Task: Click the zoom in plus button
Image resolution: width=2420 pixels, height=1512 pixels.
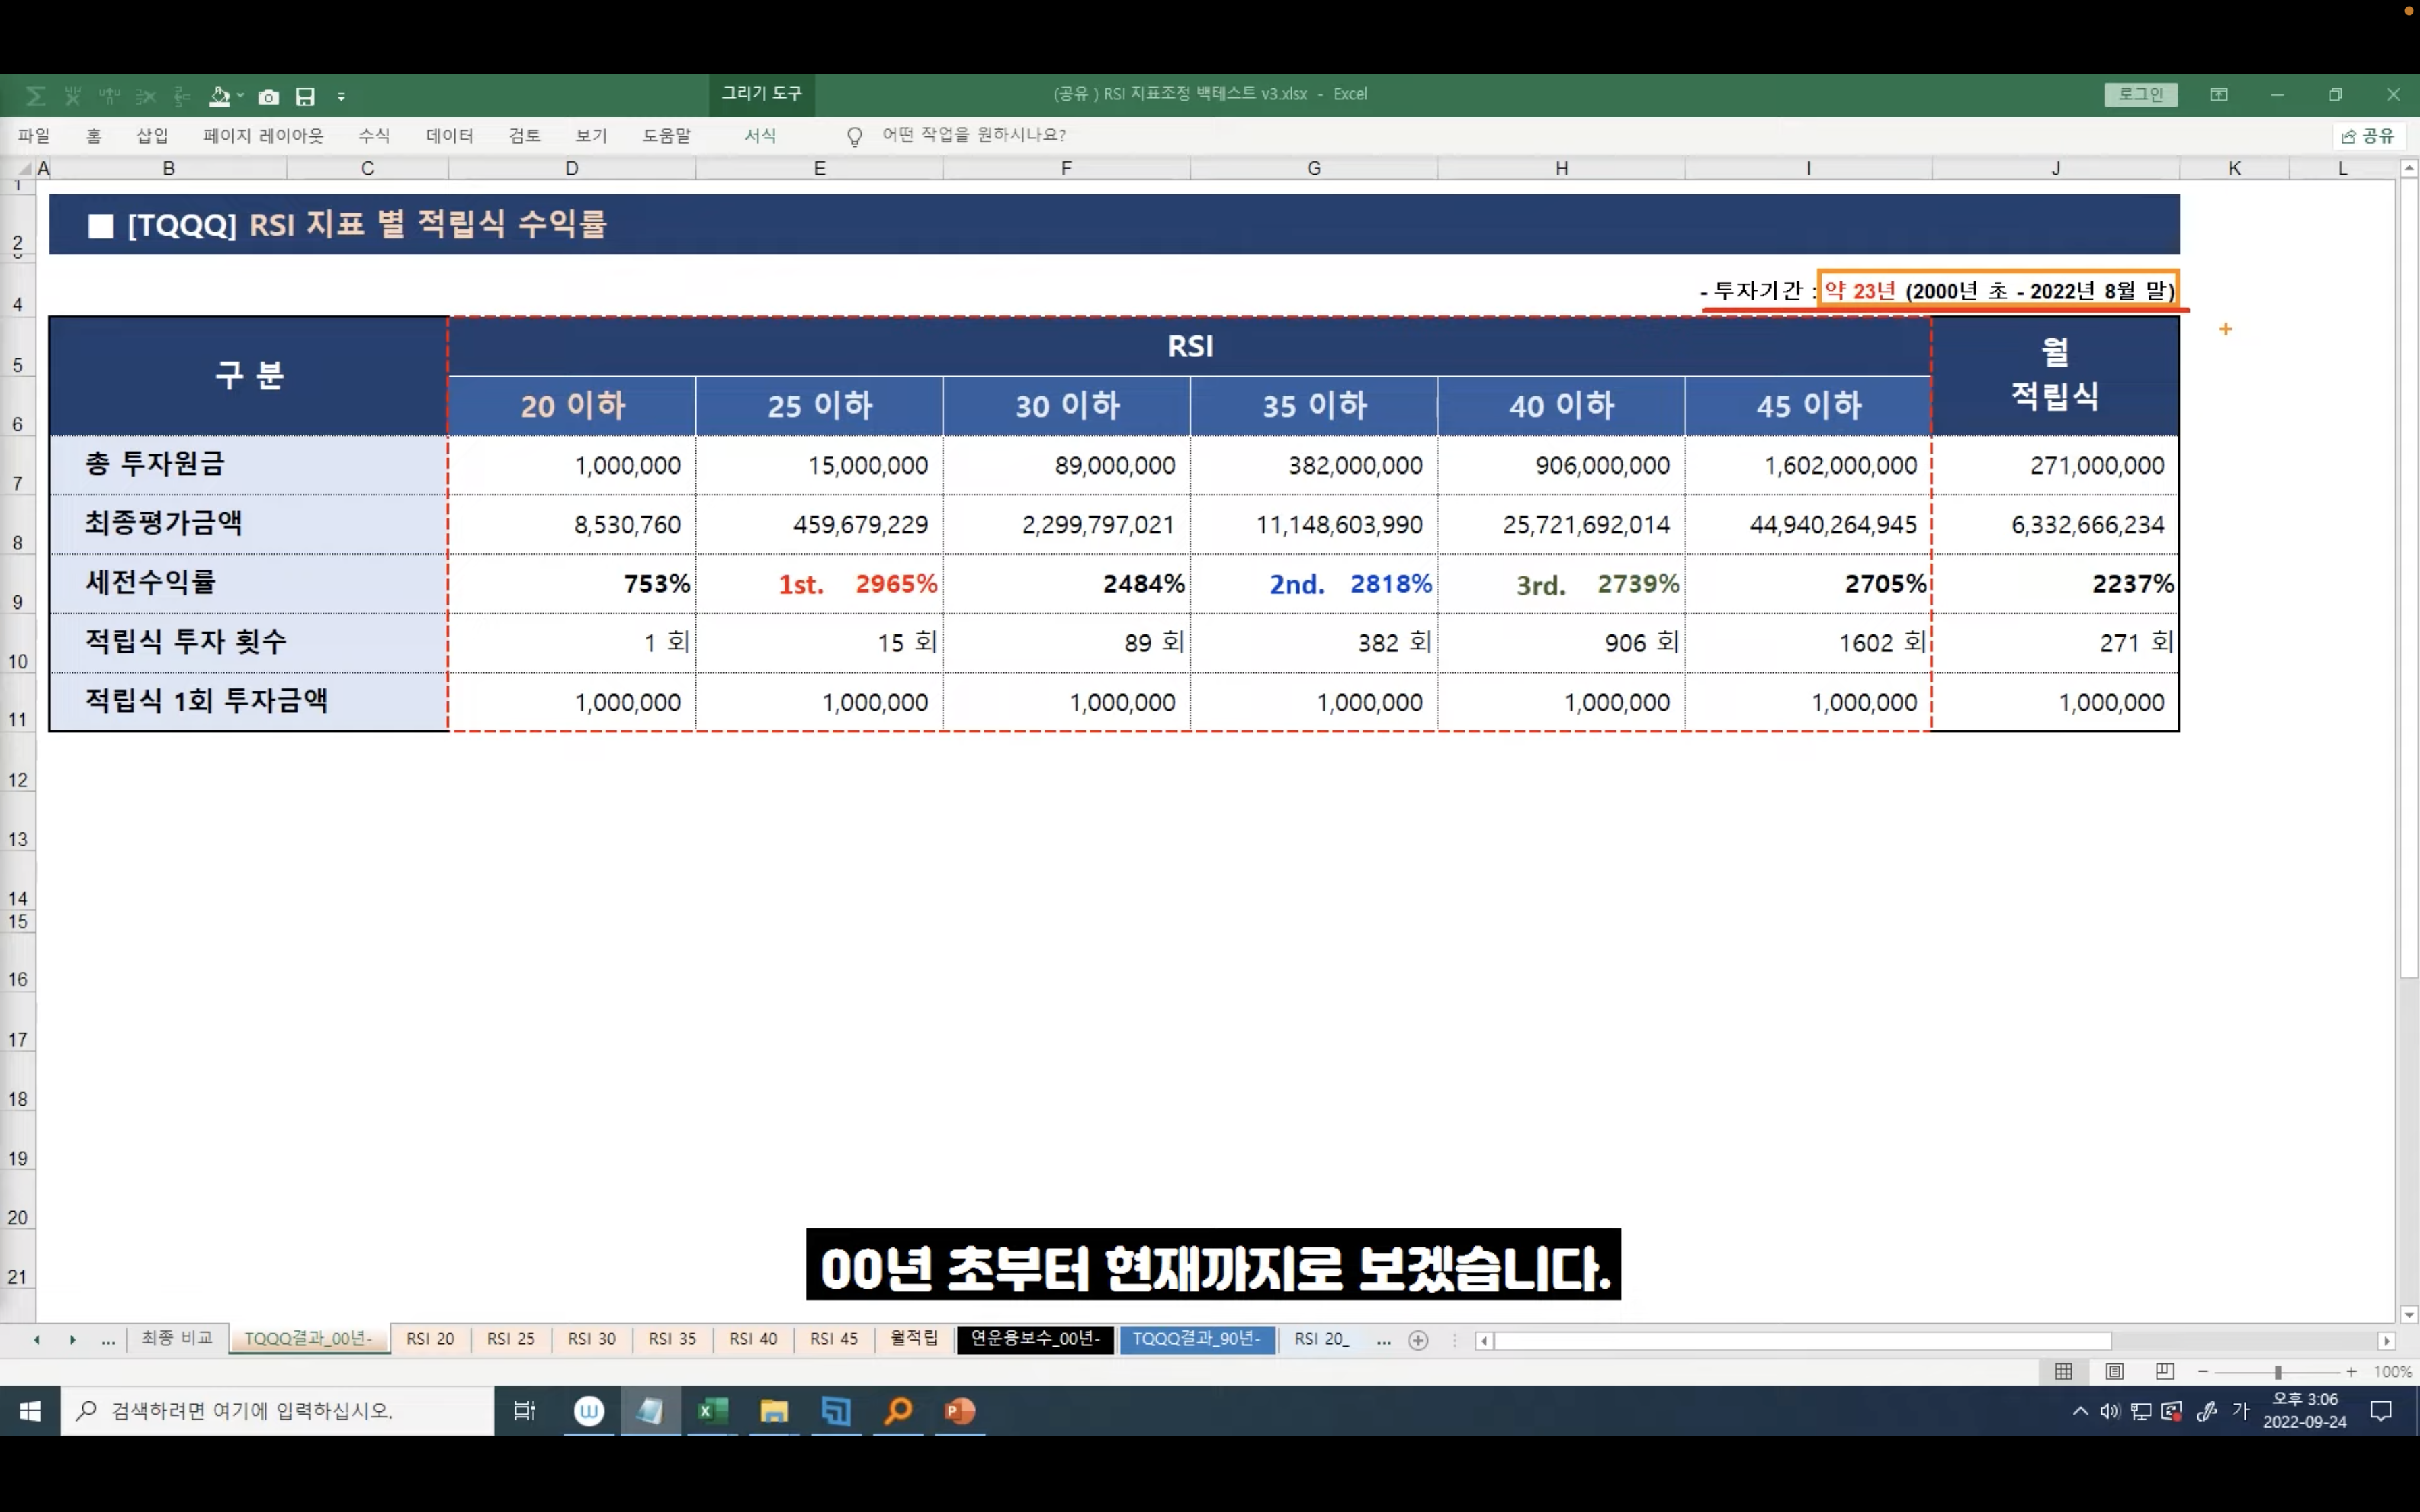Action: pyautogui.click(x=2351, y=1372)
